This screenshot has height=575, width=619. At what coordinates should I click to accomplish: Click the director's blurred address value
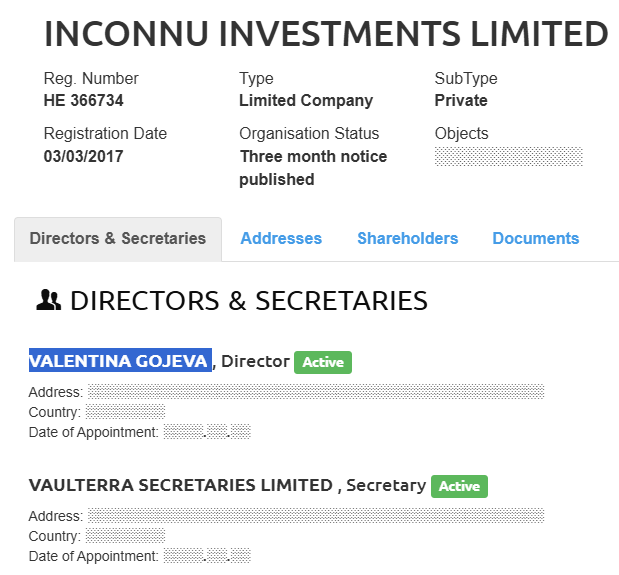coord(316,391)
